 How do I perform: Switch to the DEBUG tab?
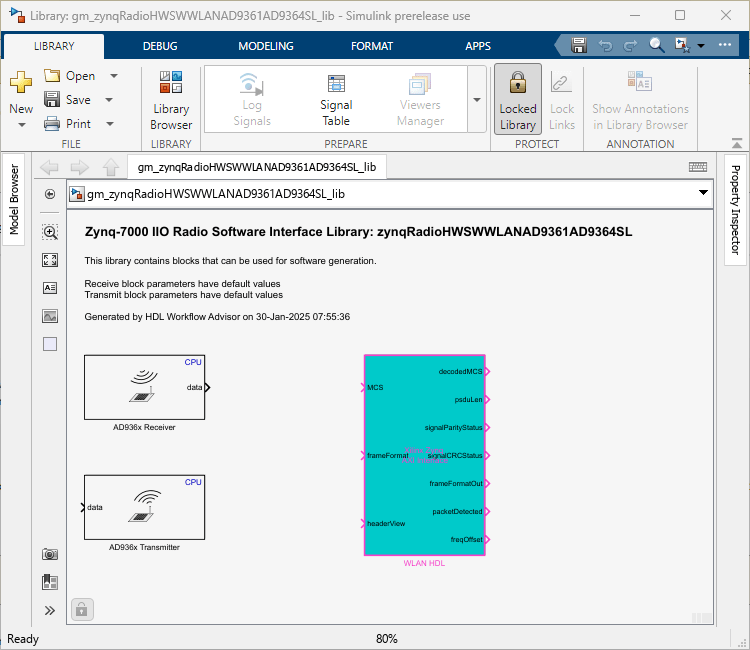(160, 46)
